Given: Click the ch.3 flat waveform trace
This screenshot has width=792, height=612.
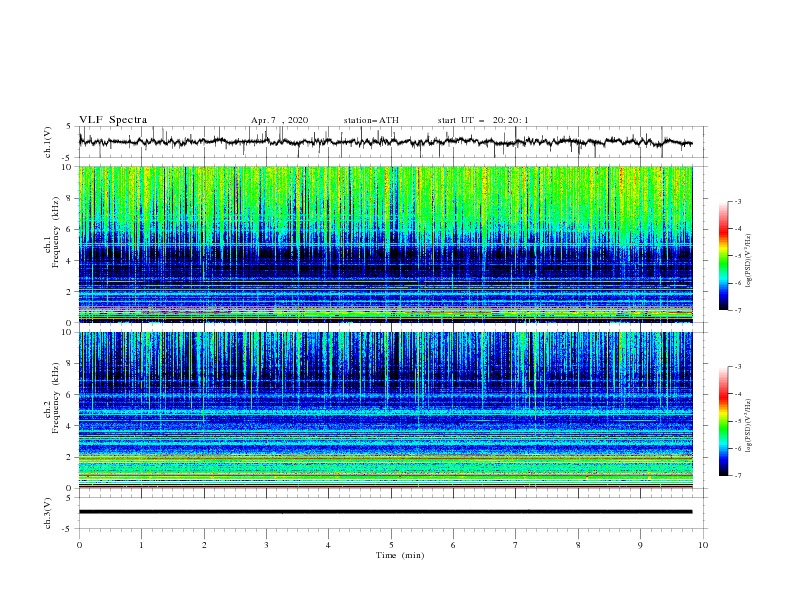Looking at the screenshot, I should 385,512.
